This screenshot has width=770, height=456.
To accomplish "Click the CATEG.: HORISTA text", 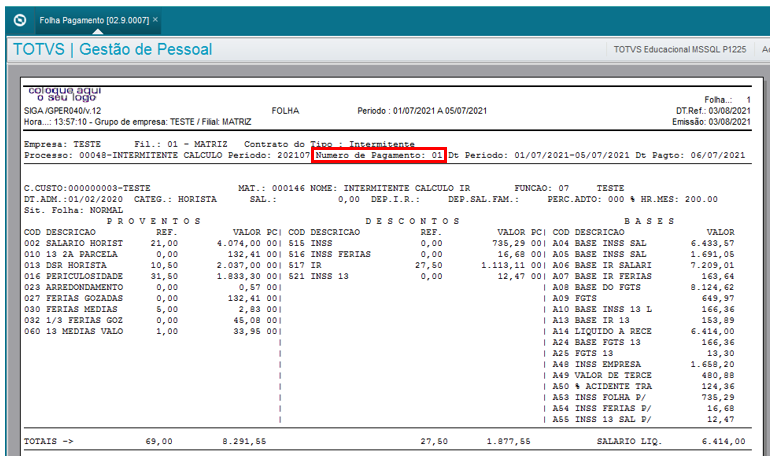I will pyautogui.click(x=175, y=199).
